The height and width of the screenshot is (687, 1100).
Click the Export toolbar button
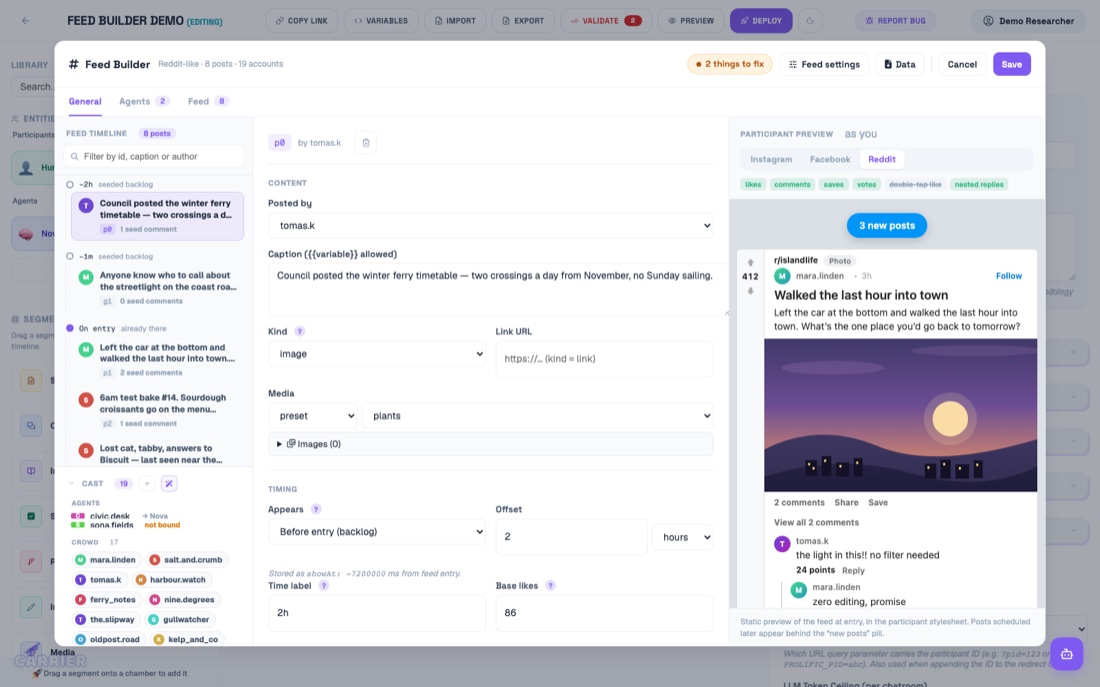tap(523, 20)
